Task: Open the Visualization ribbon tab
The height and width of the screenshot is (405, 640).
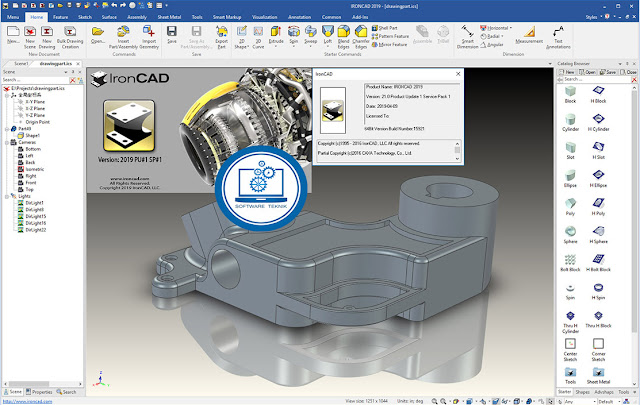Action: (264, 17)
